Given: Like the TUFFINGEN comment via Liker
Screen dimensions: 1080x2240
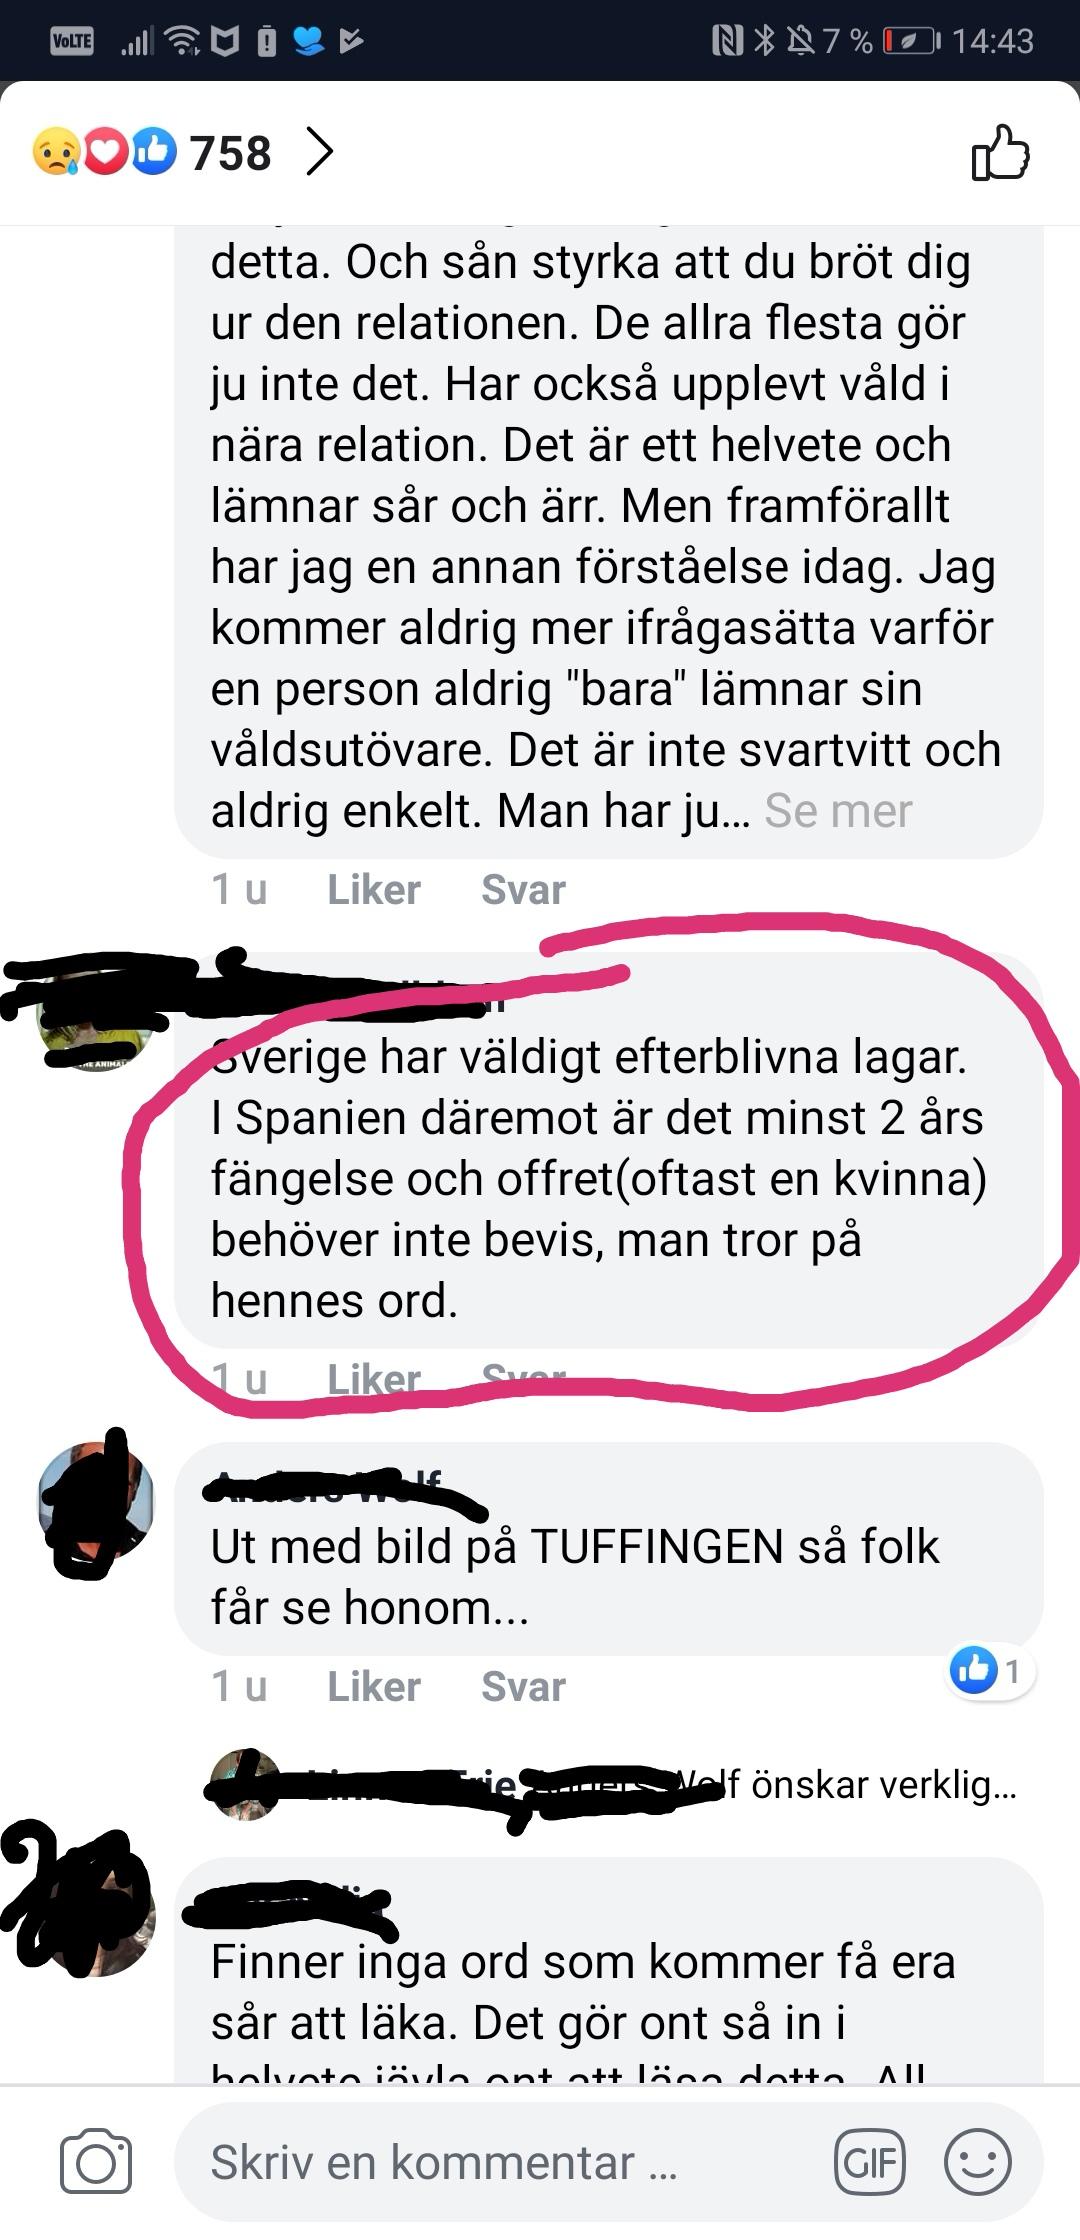Looking at the screenshot, I should (x=374, y=1687).
